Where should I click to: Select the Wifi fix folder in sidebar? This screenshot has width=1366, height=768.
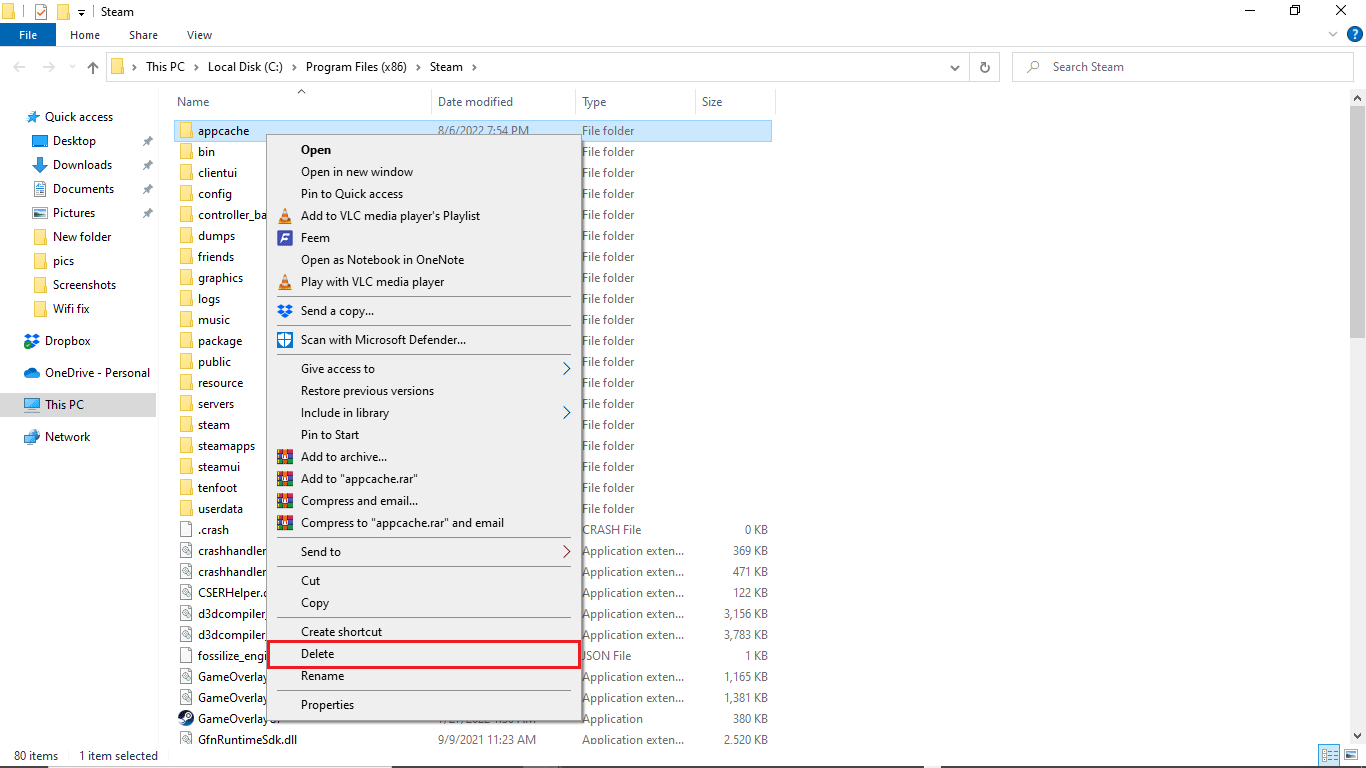coord(71,309)
